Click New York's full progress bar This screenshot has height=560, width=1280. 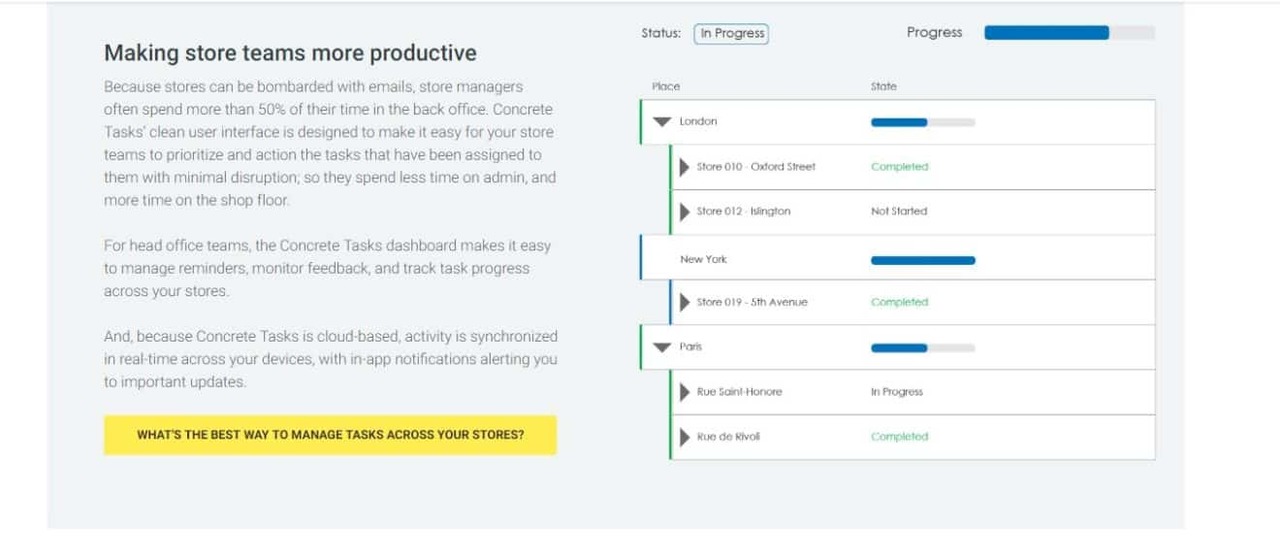click(922, 260)
